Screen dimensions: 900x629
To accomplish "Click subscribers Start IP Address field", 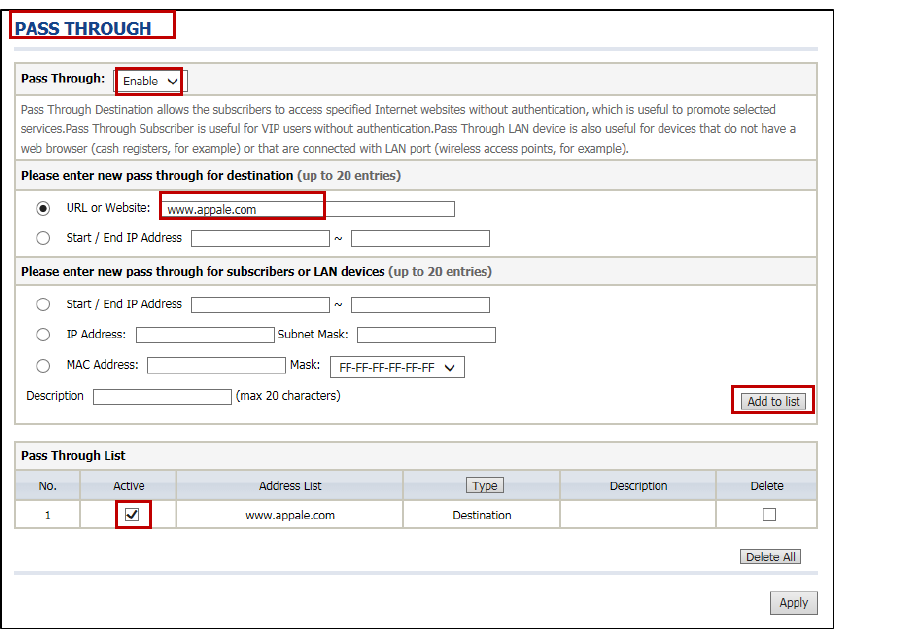I will point(261,305).
